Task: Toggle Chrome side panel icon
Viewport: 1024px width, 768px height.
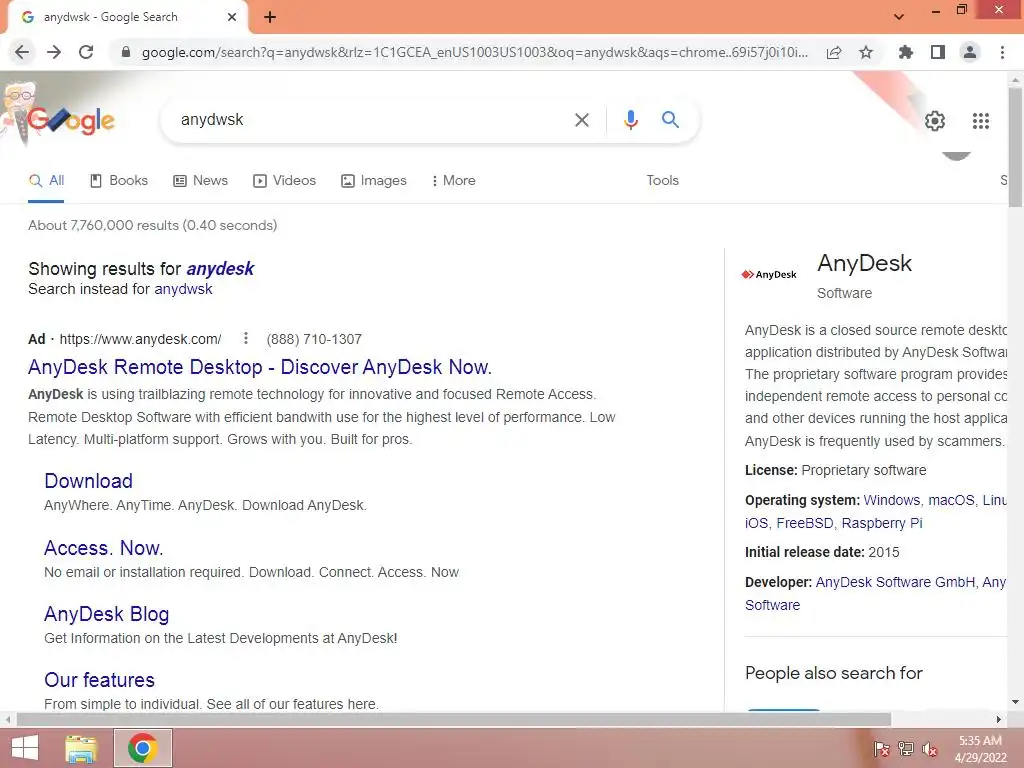Action: click(938, 52)
